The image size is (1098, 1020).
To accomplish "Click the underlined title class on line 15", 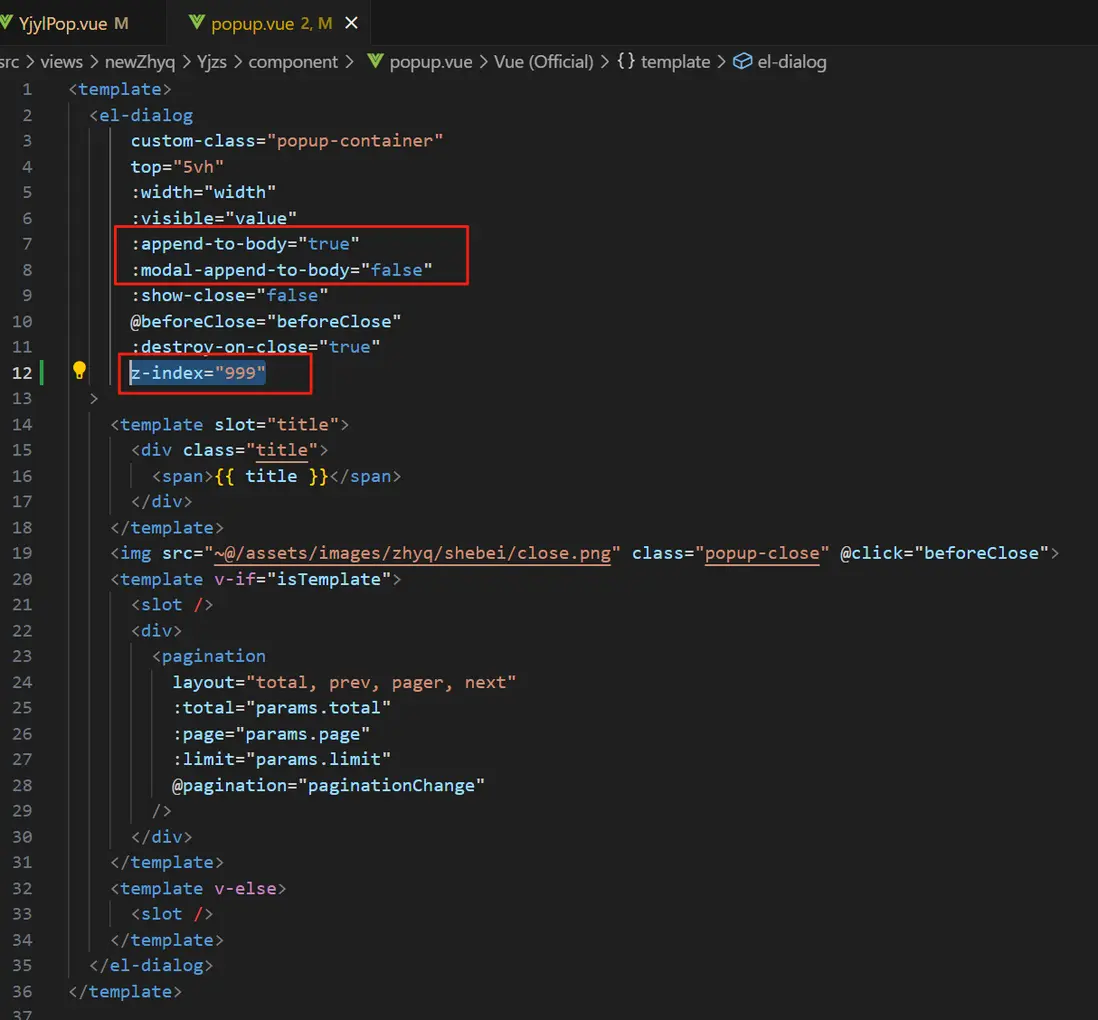I will 282,450.
